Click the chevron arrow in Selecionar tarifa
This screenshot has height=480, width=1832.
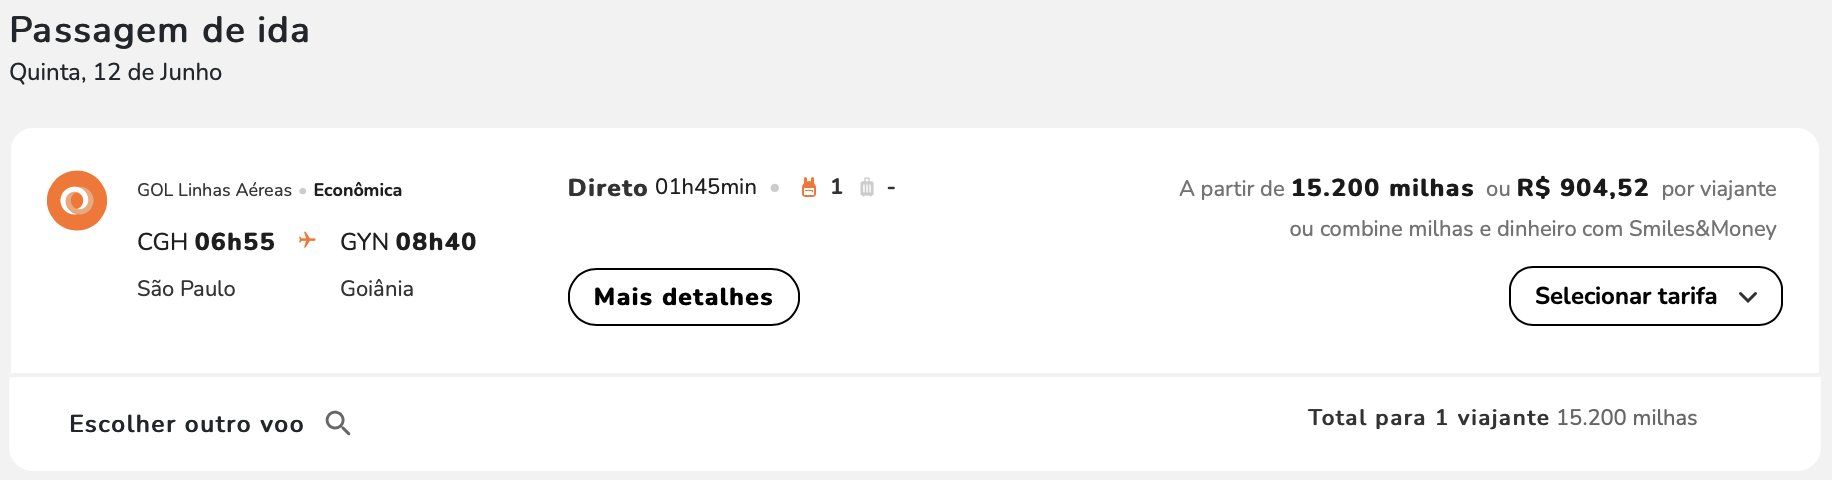(1748, 297)
